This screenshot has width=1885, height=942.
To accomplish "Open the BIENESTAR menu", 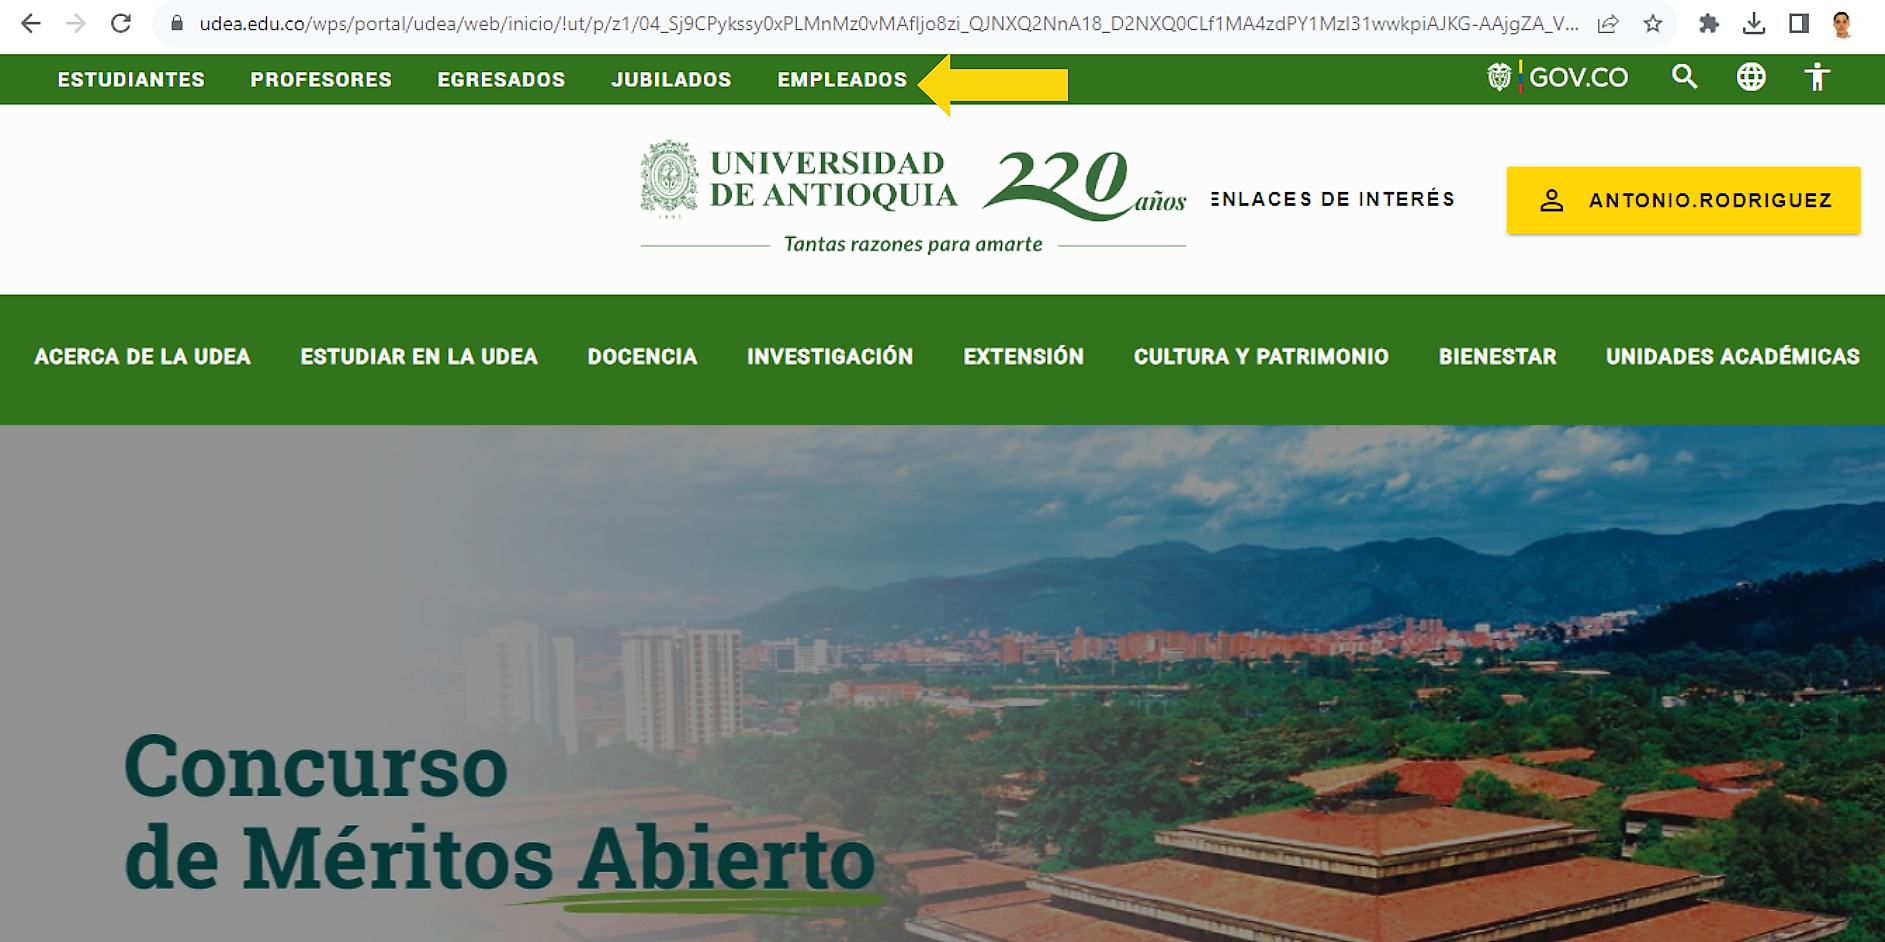I will click(1497, 357).
